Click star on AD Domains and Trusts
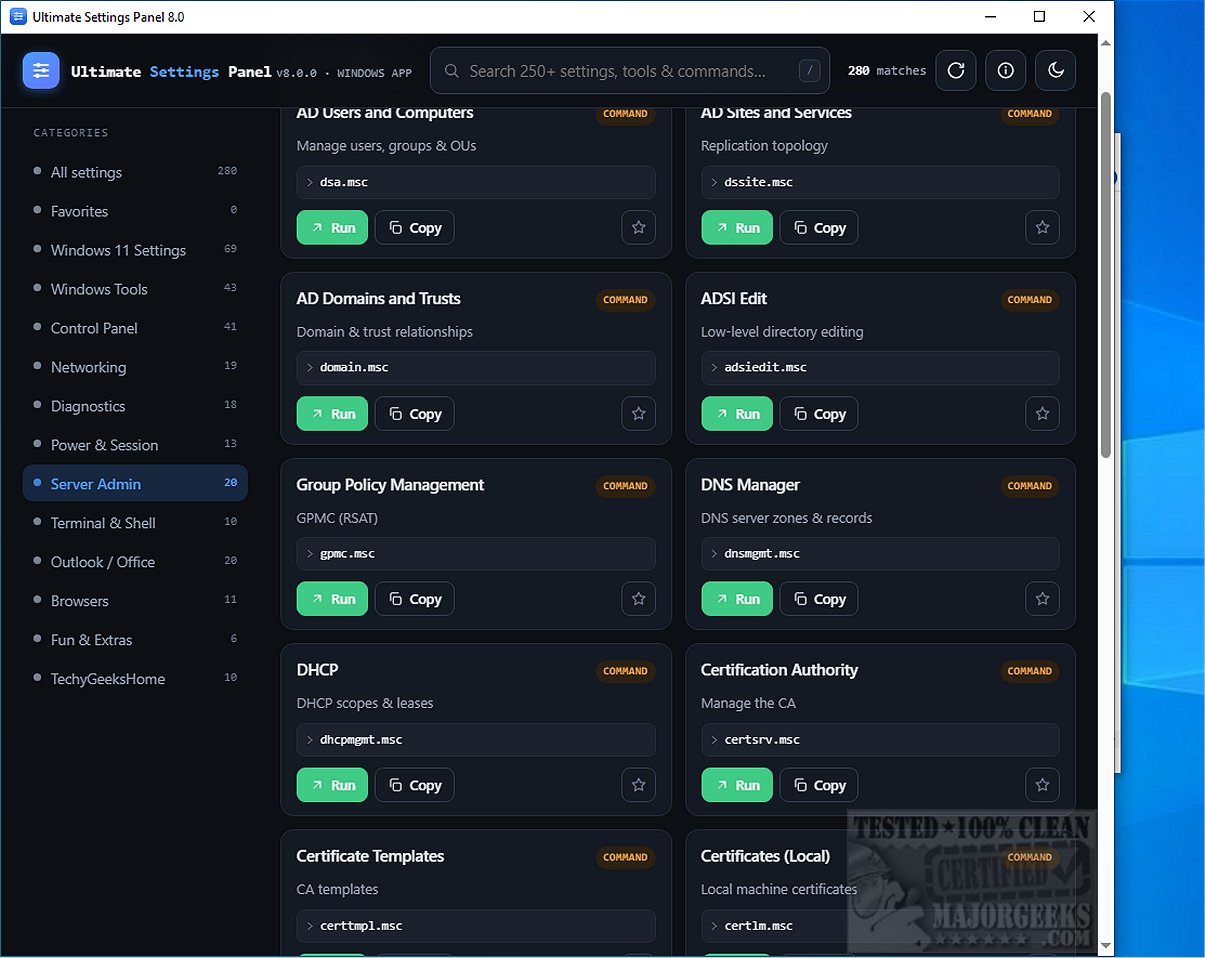Screen dimensions: 1205x958 click(638, 413)
